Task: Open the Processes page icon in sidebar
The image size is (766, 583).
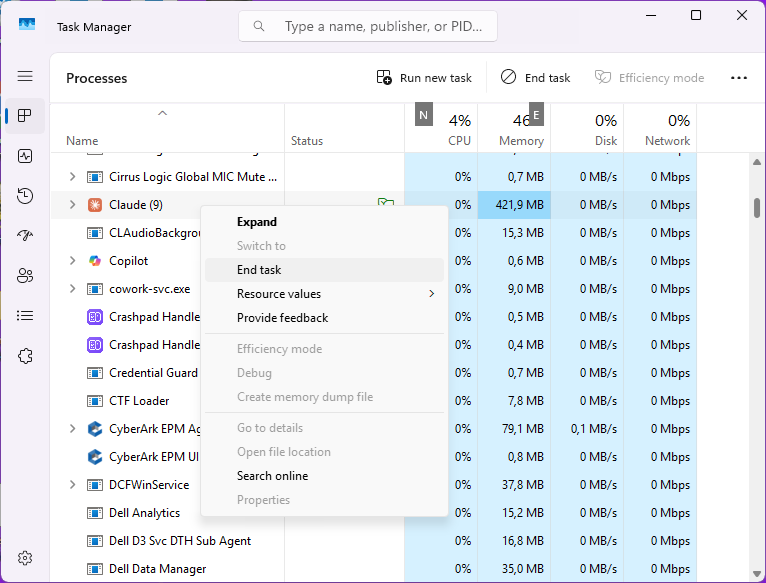Action: coord(25,116)
